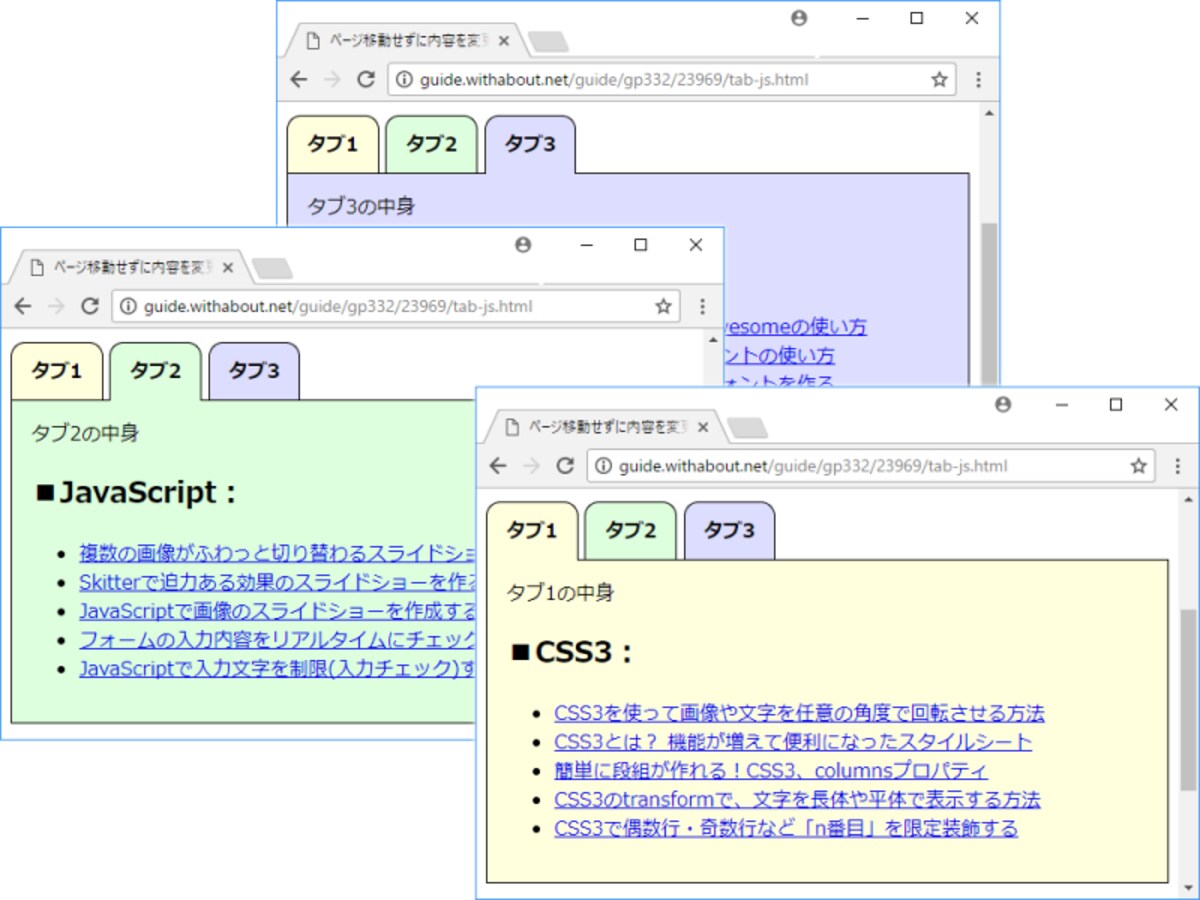Minimize the middle タブ2 browser window
1200x900 pixels.
[x=587, y=245]
